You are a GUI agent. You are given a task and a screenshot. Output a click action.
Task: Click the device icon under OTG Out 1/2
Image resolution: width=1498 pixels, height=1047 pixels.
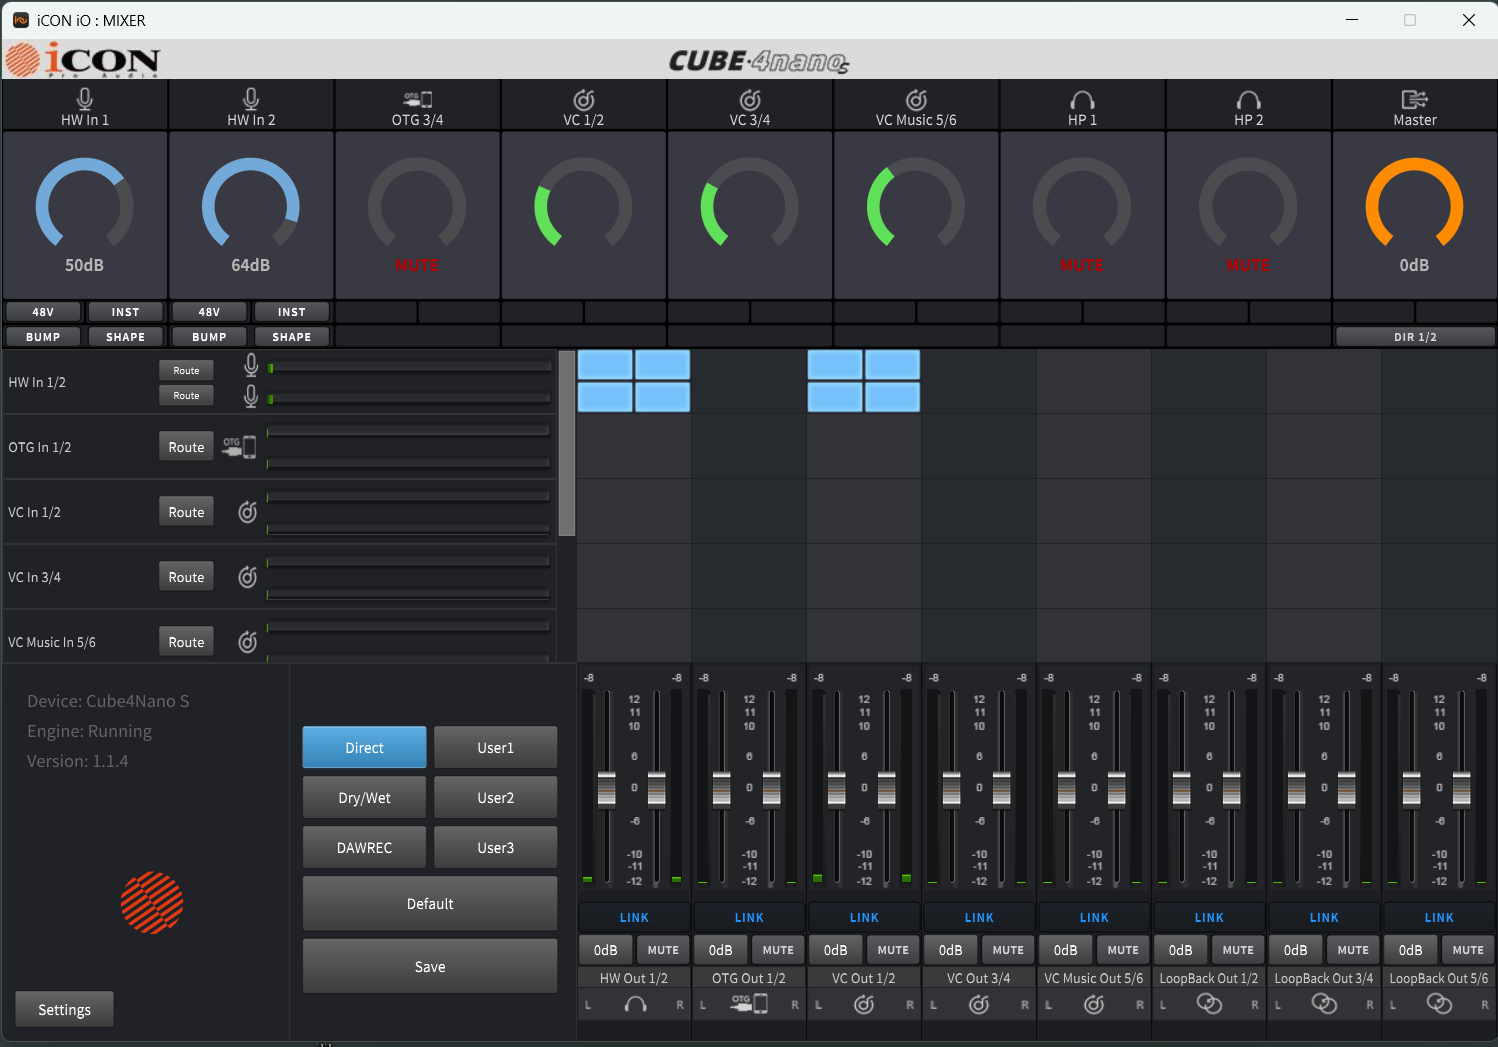pos(749,1003)
